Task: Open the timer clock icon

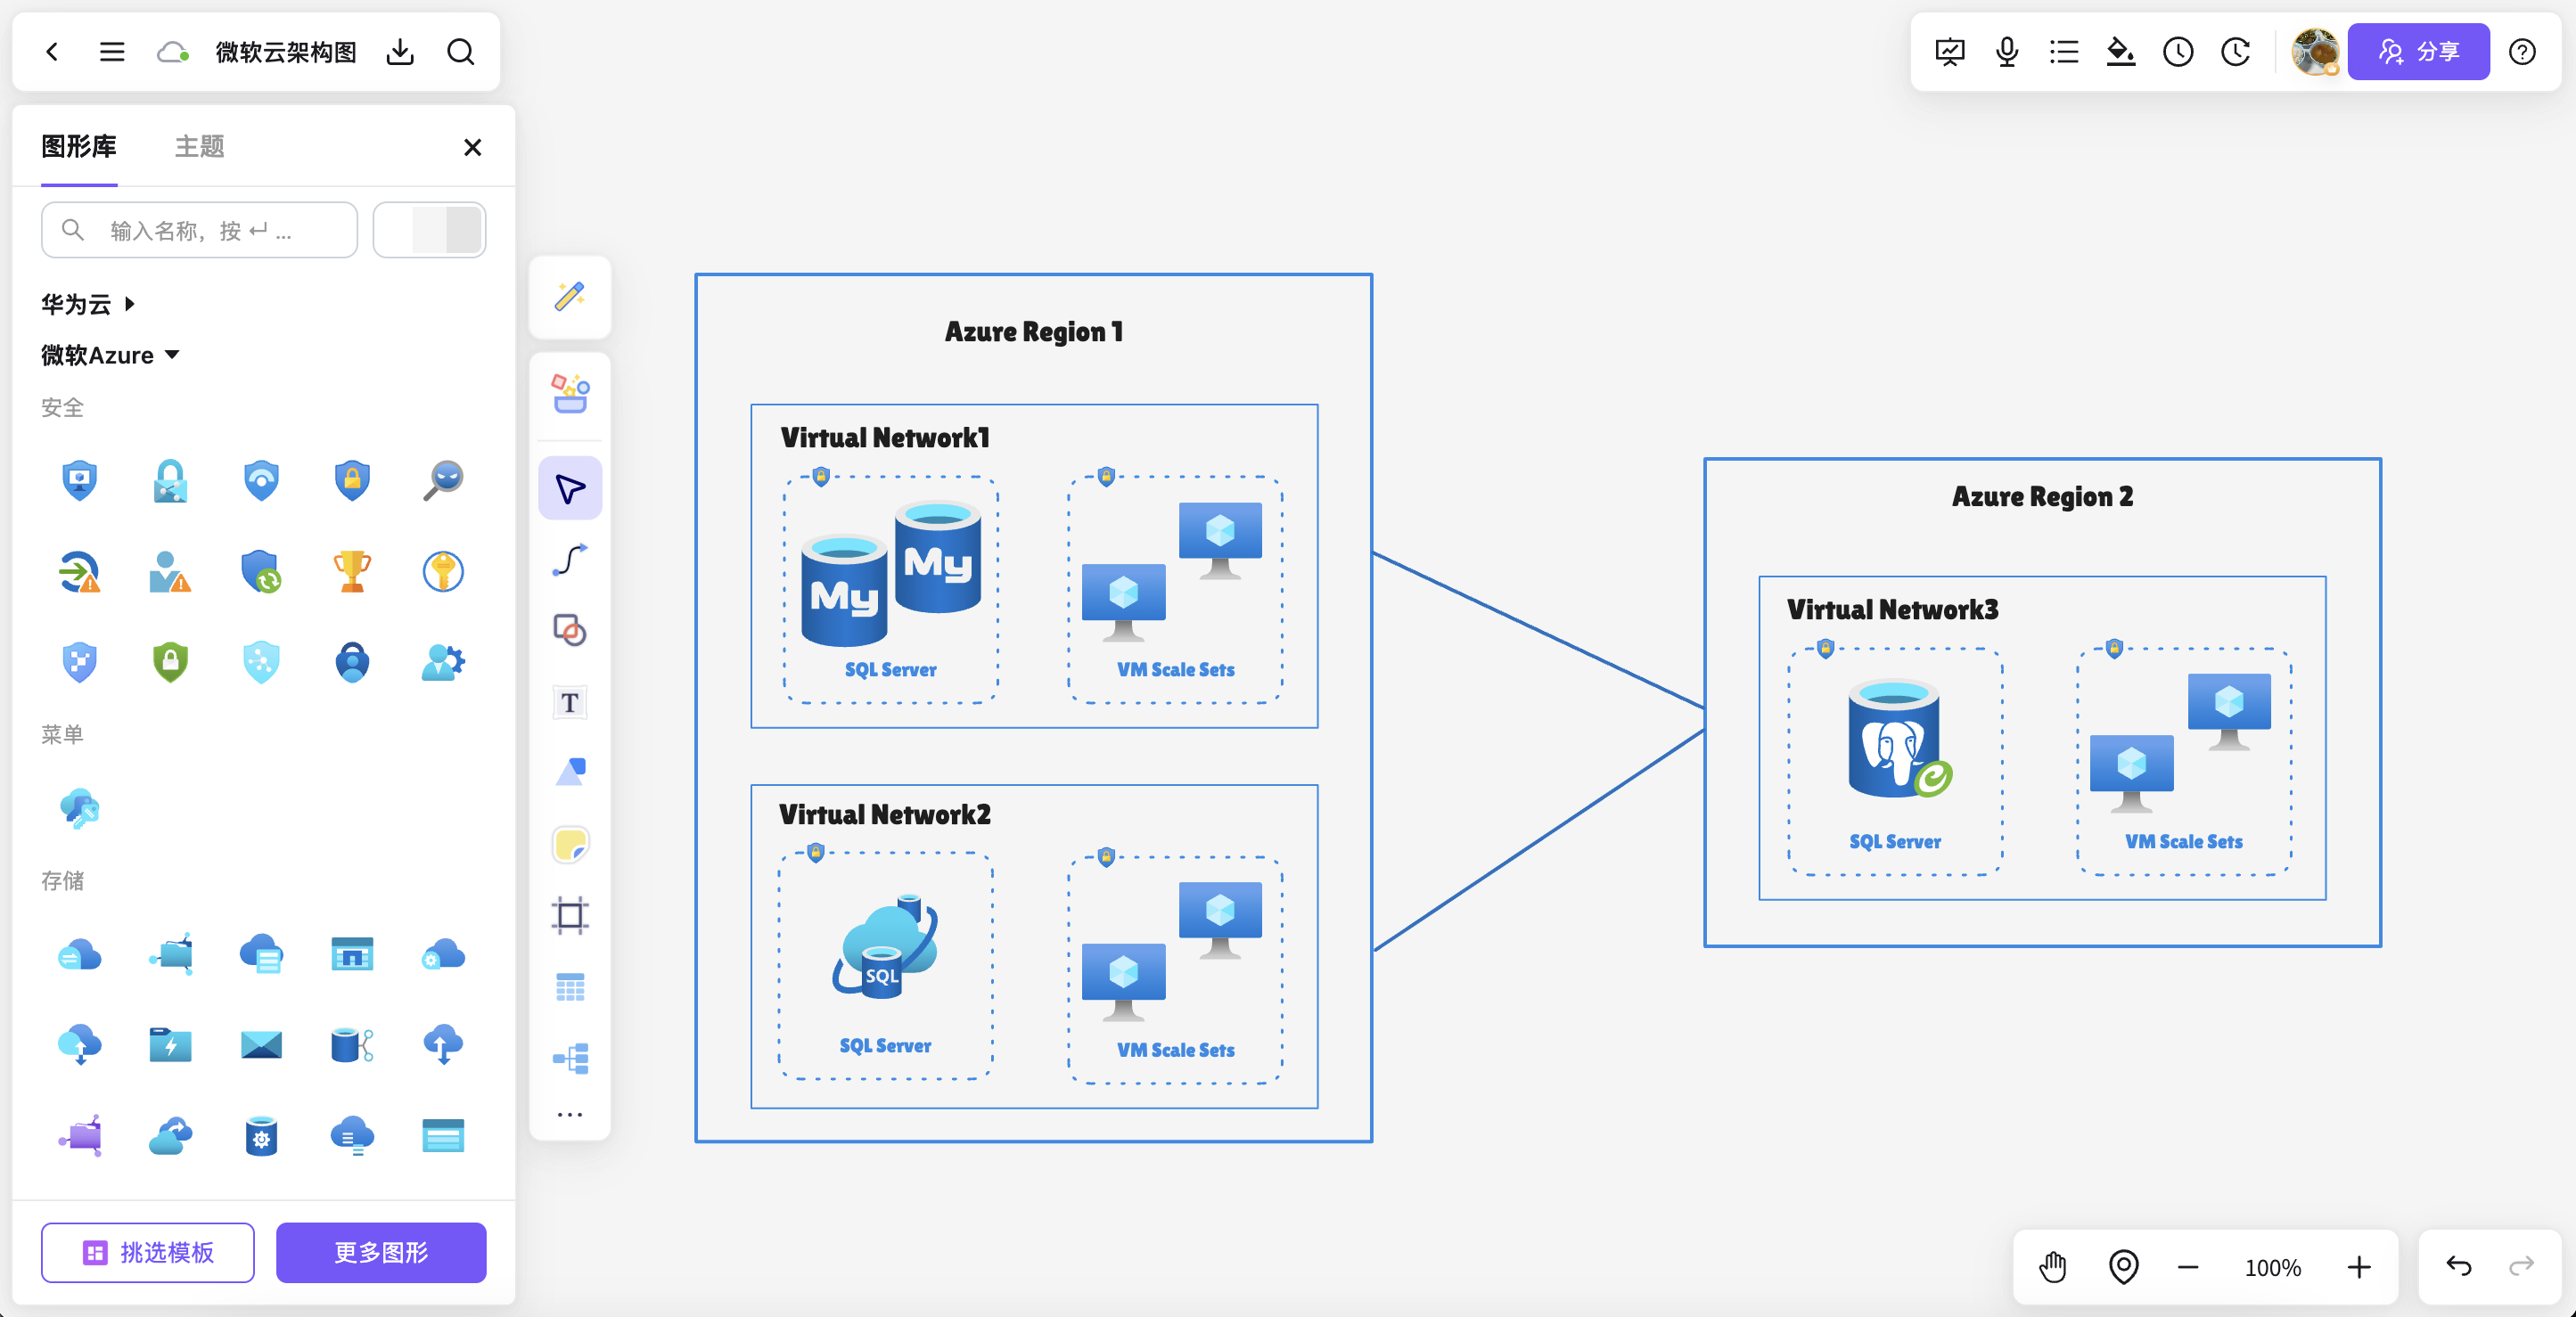Action: 2178,51
